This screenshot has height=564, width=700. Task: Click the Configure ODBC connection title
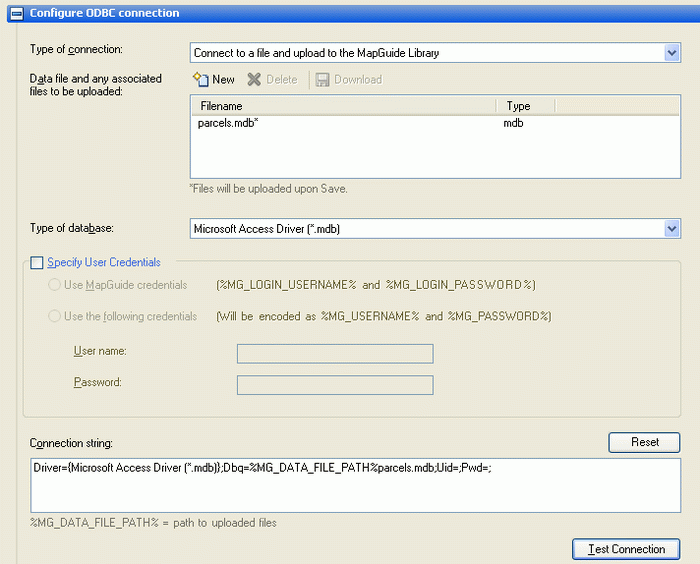[x=104, y=13]
